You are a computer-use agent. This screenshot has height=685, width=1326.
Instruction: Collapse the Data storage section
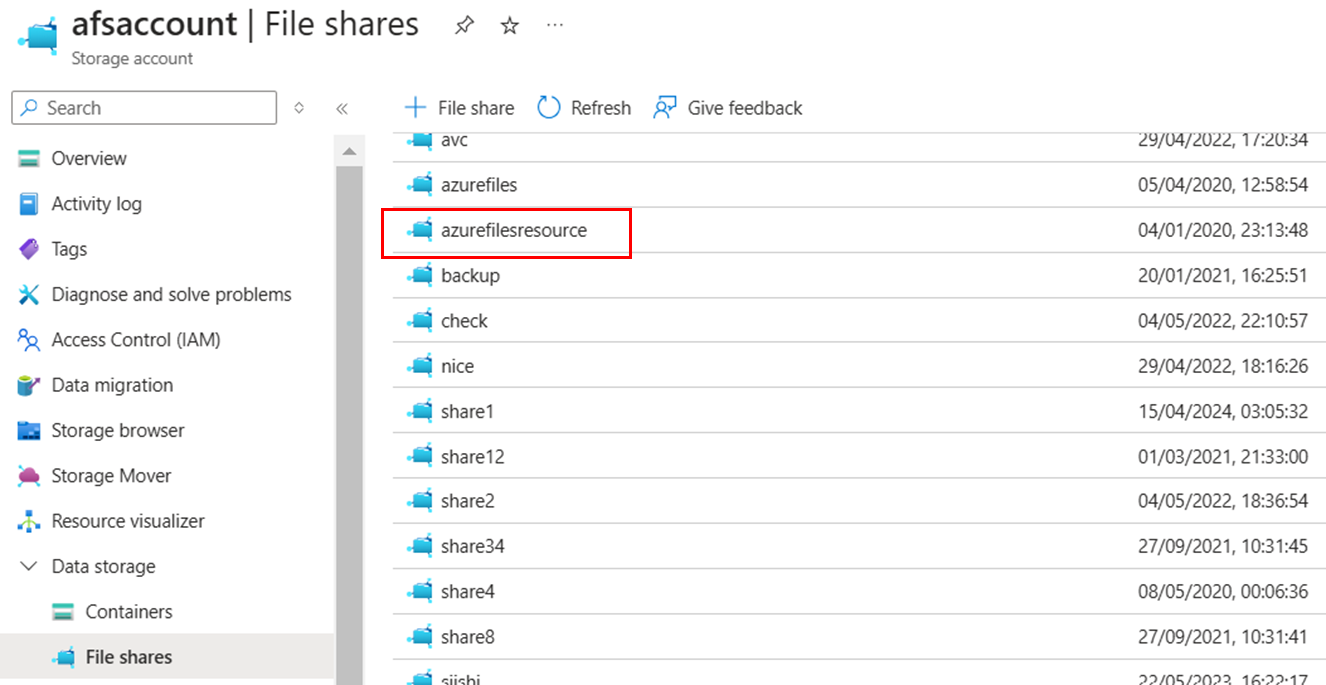click(x=28, y=566)
